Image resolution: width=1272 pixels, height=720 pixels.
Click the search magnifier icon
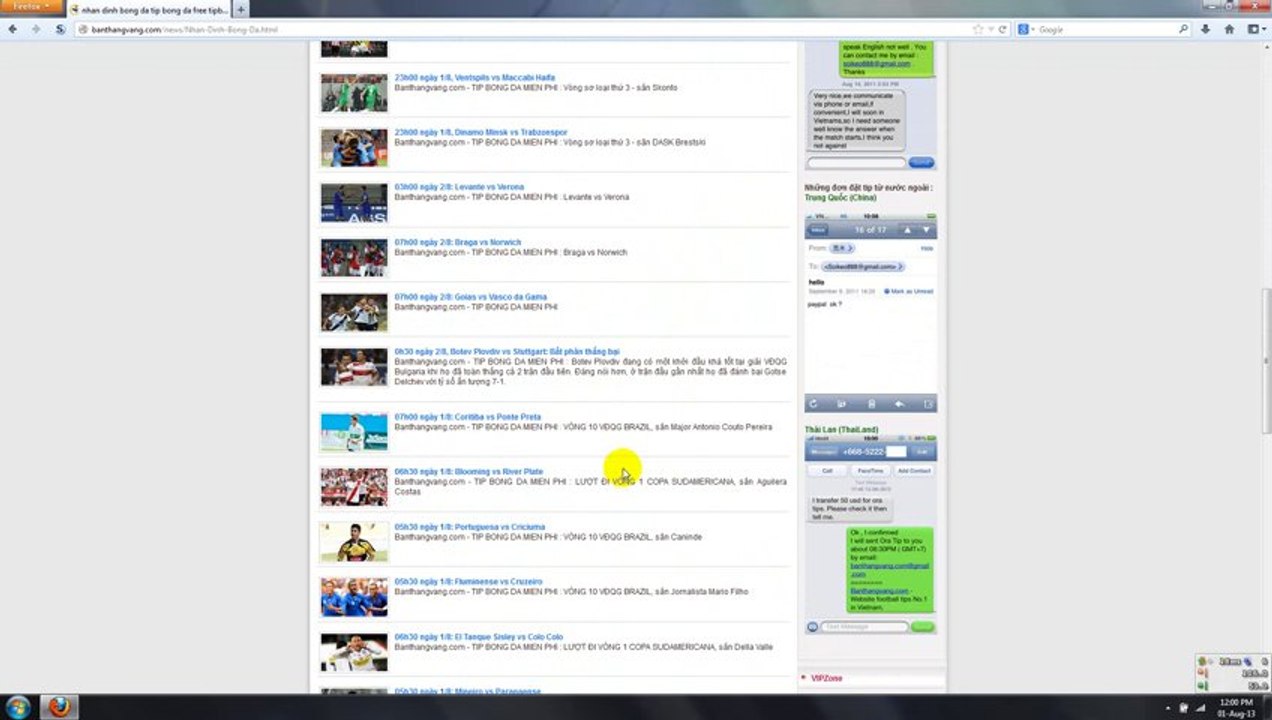(1183, 29)
